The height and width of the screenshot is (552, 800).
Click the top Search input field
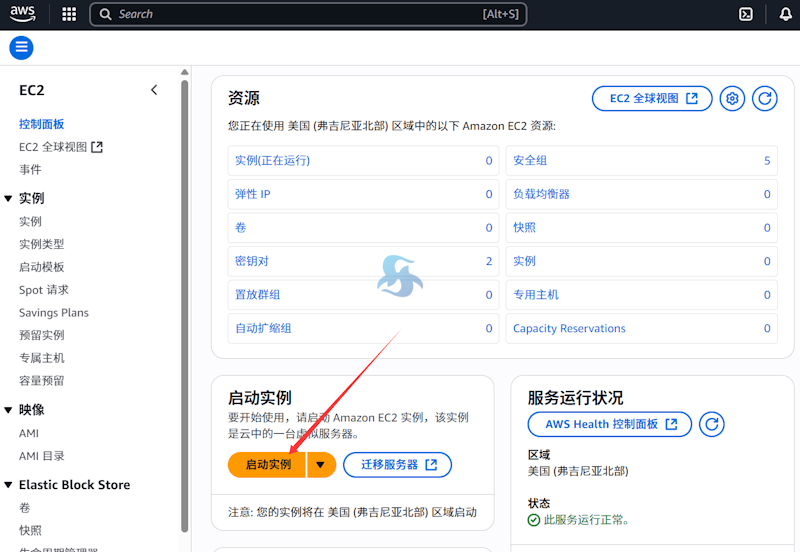300,14
